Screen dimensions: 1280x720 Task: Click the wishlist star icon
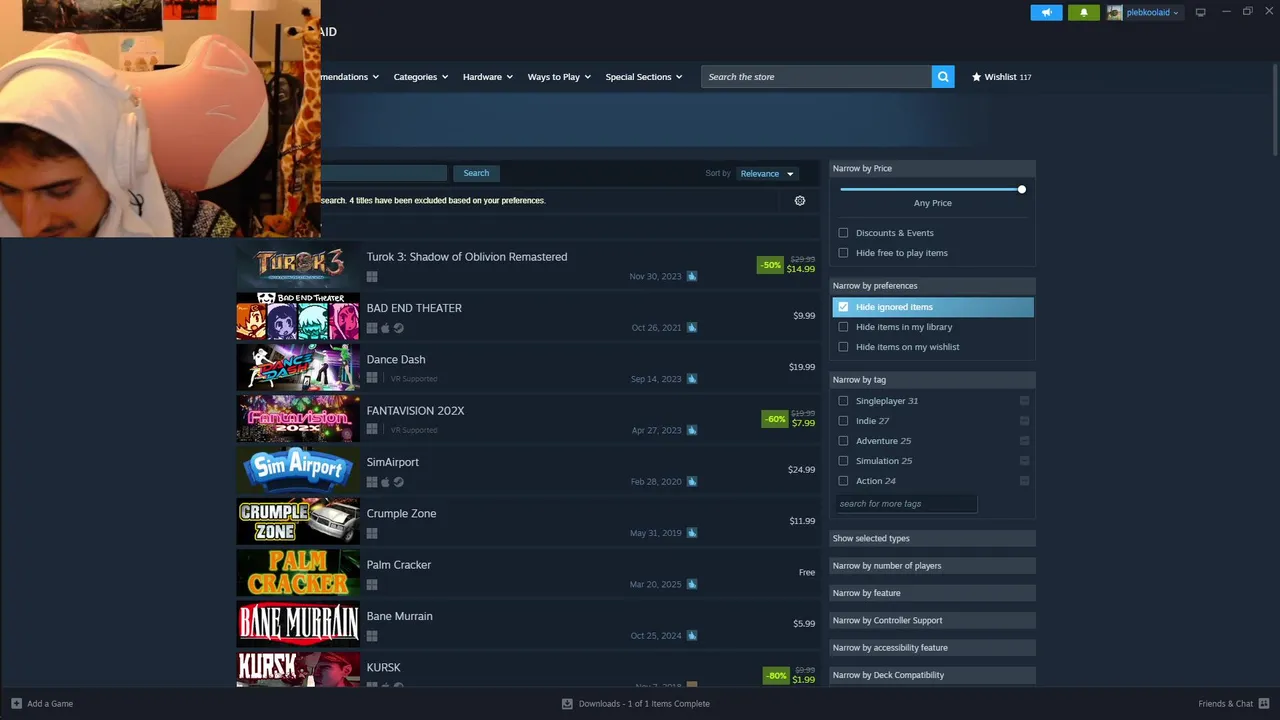[976, 77]
